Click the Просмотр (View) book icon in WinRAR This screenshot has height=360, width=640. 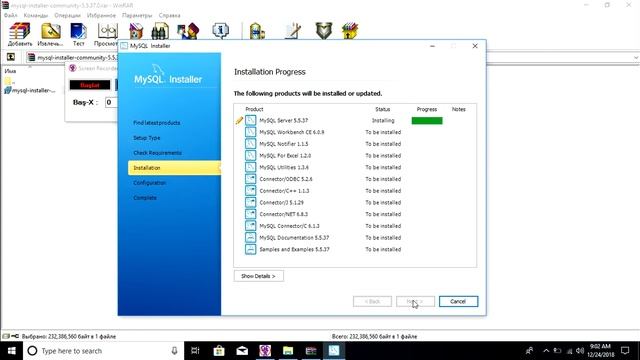click(107, 32)
